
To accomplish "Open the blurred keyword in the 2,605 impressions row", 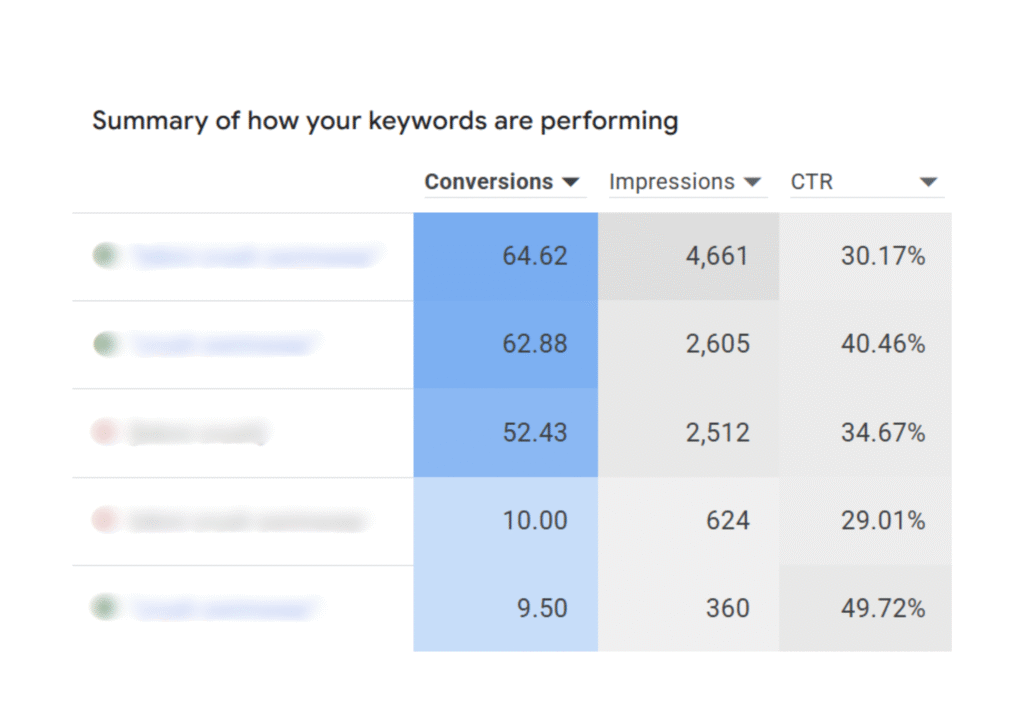I will (223, 345).
